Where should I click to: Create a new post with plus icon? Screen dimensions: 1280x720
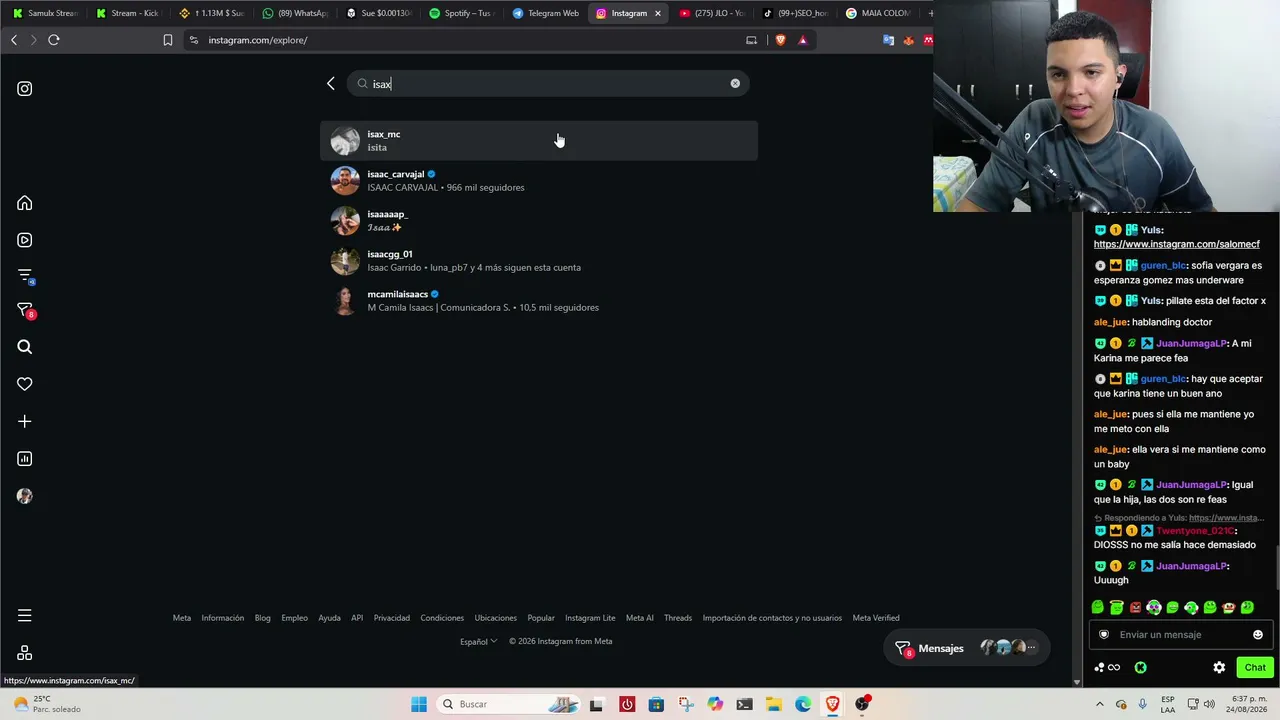click(x=25, y=421)
